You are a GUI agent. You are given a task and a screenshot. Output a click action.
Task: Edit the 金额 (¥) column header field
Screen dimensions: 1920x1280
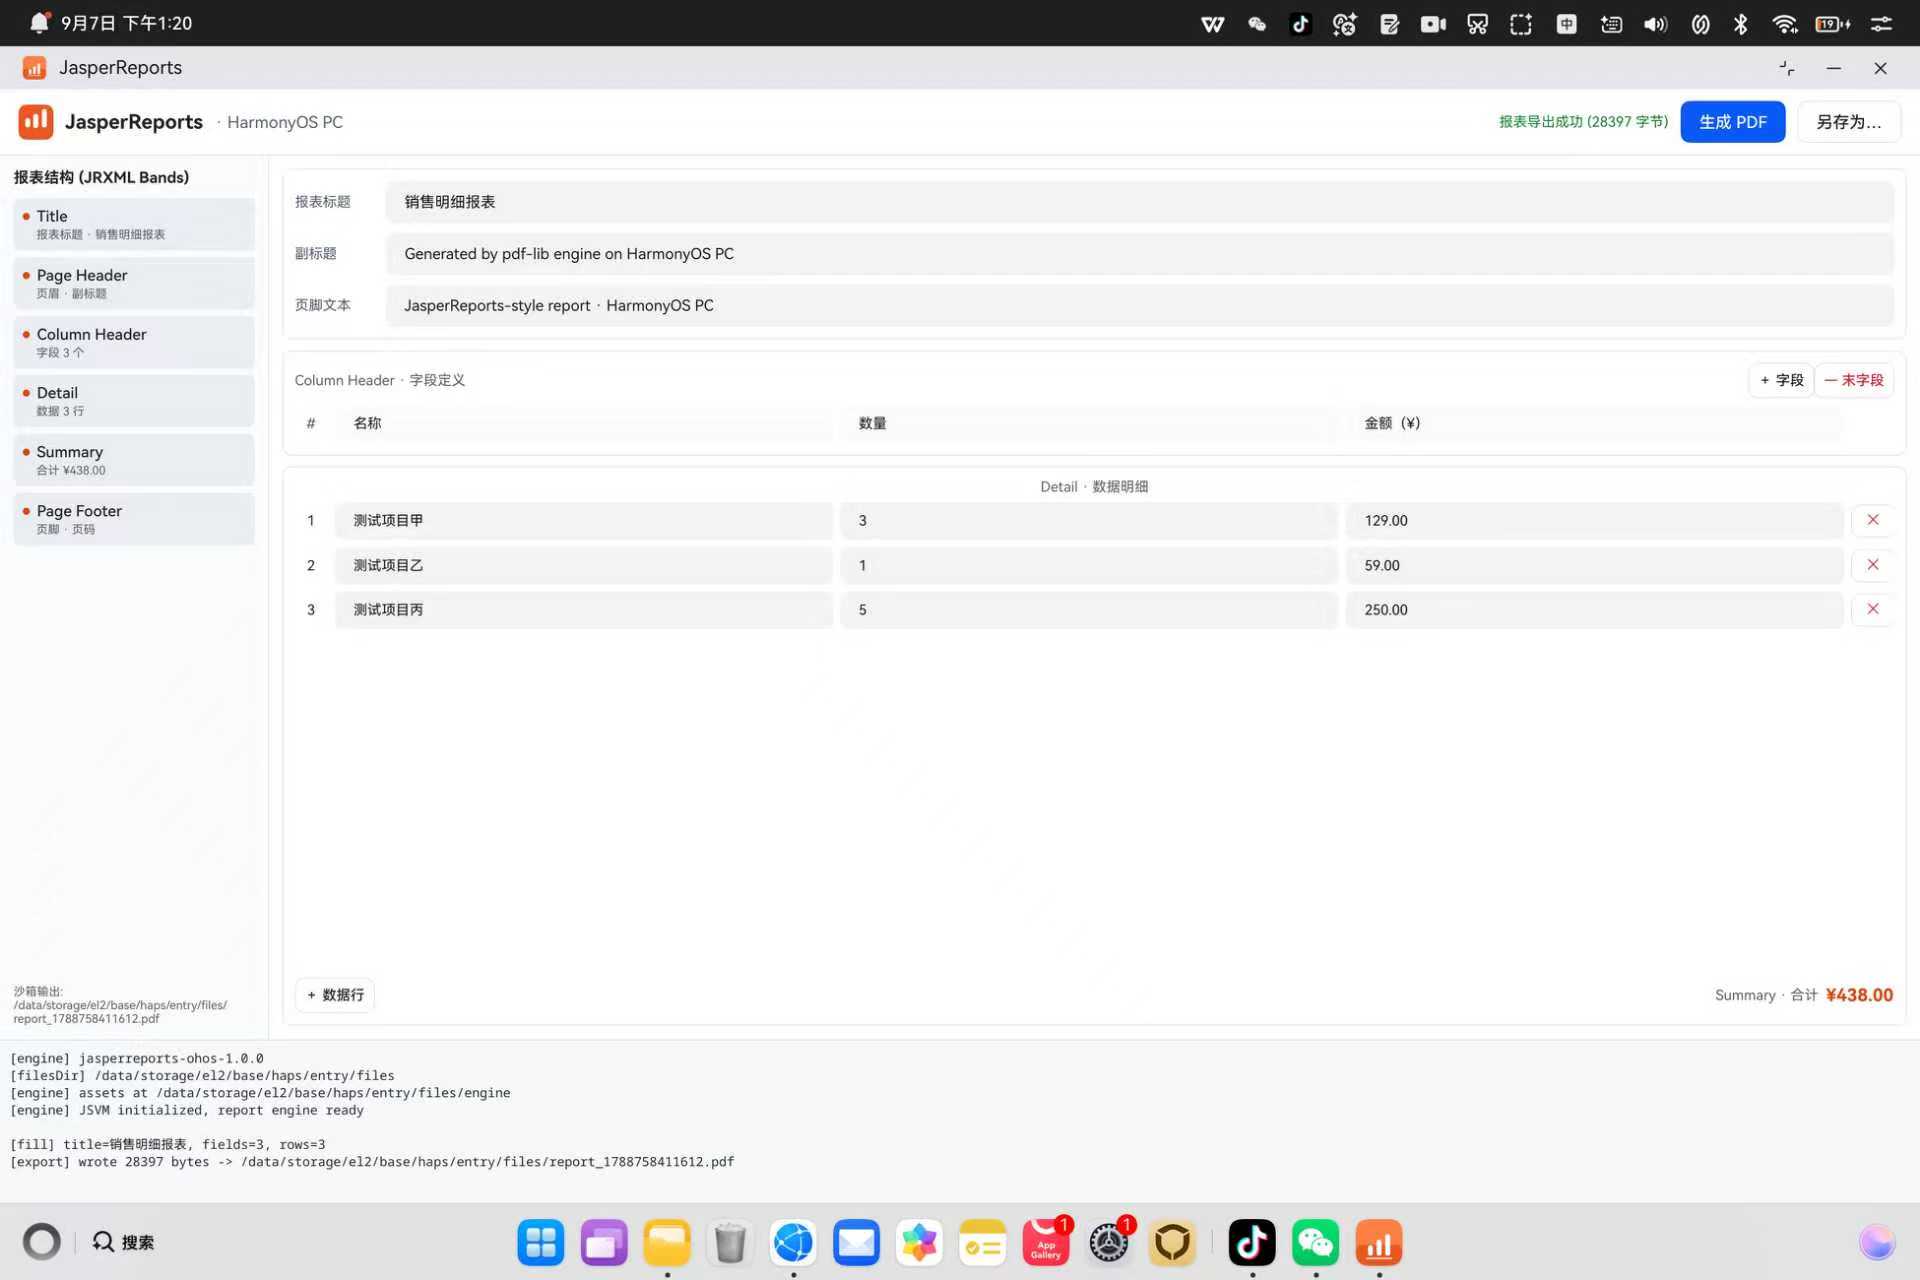1594,423
